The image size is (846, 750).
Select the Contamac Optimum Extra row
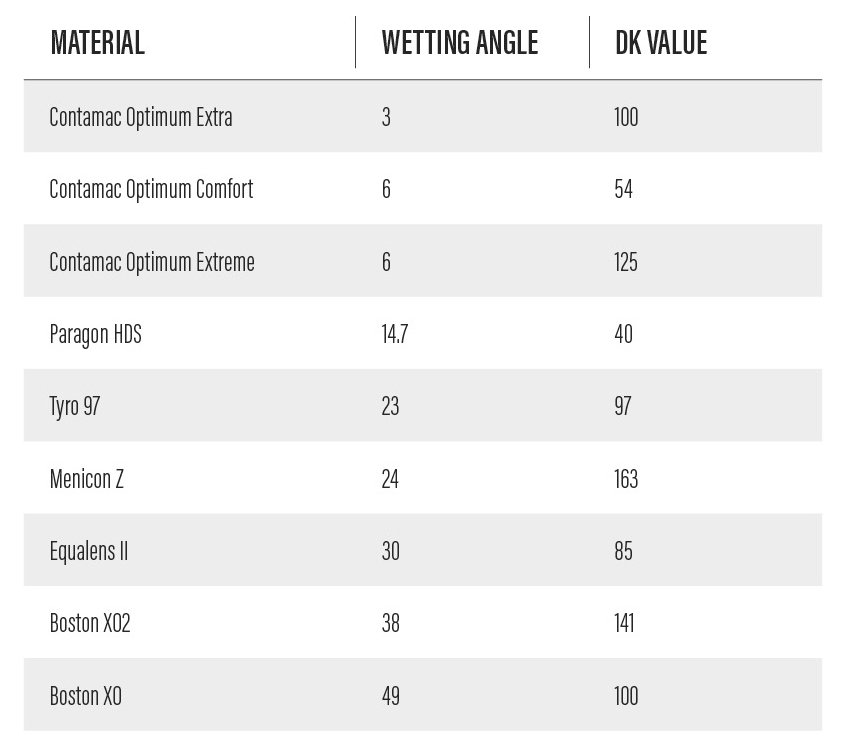(141, 117)
